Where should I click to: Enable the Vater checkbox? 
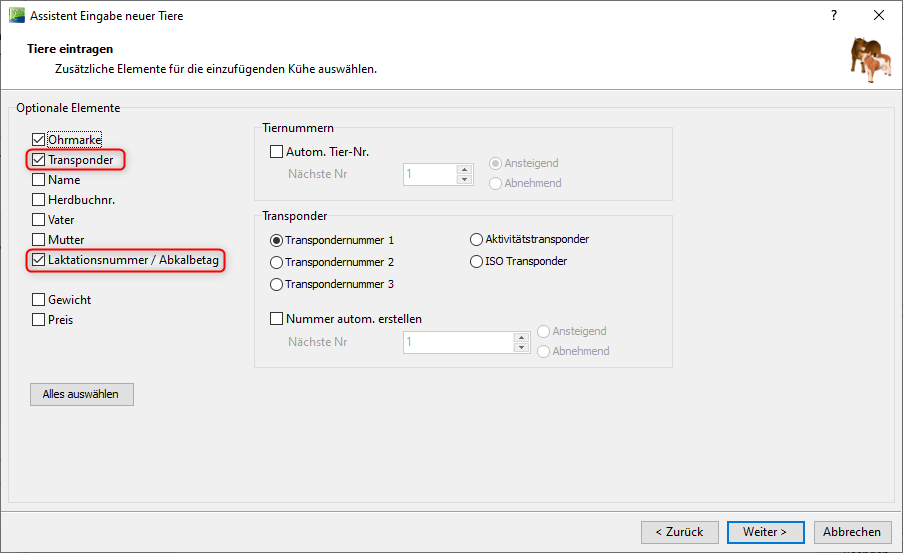(x=39, y=220)
